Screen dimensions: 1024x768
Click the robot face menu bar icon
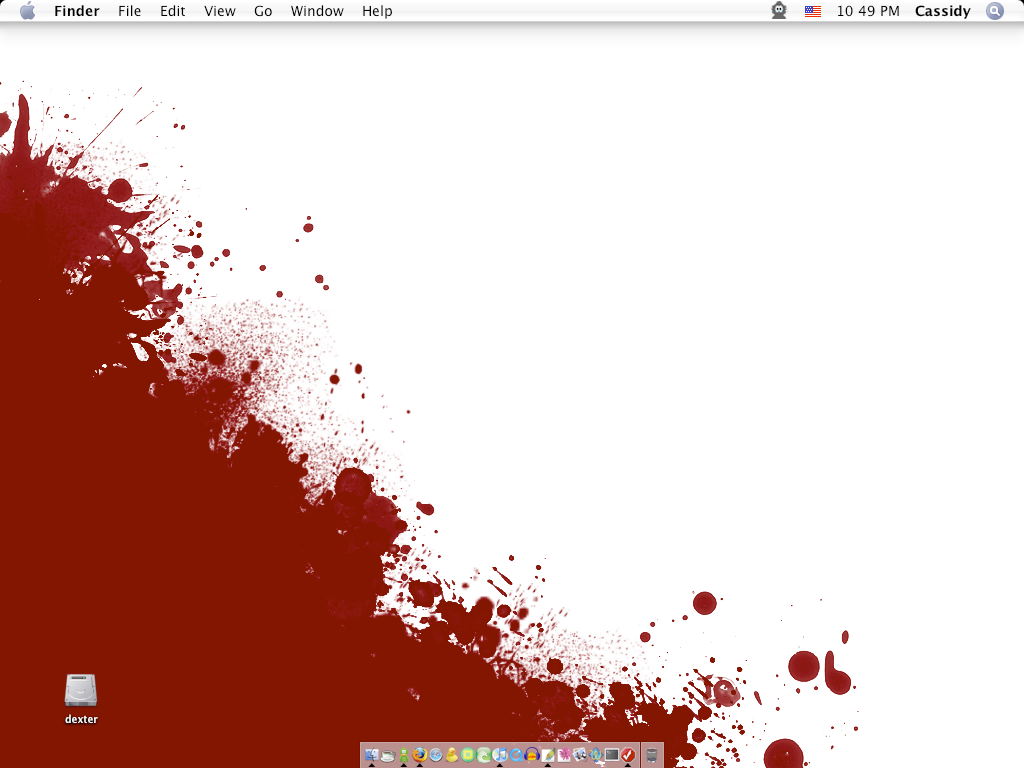[x=778, y=10]
